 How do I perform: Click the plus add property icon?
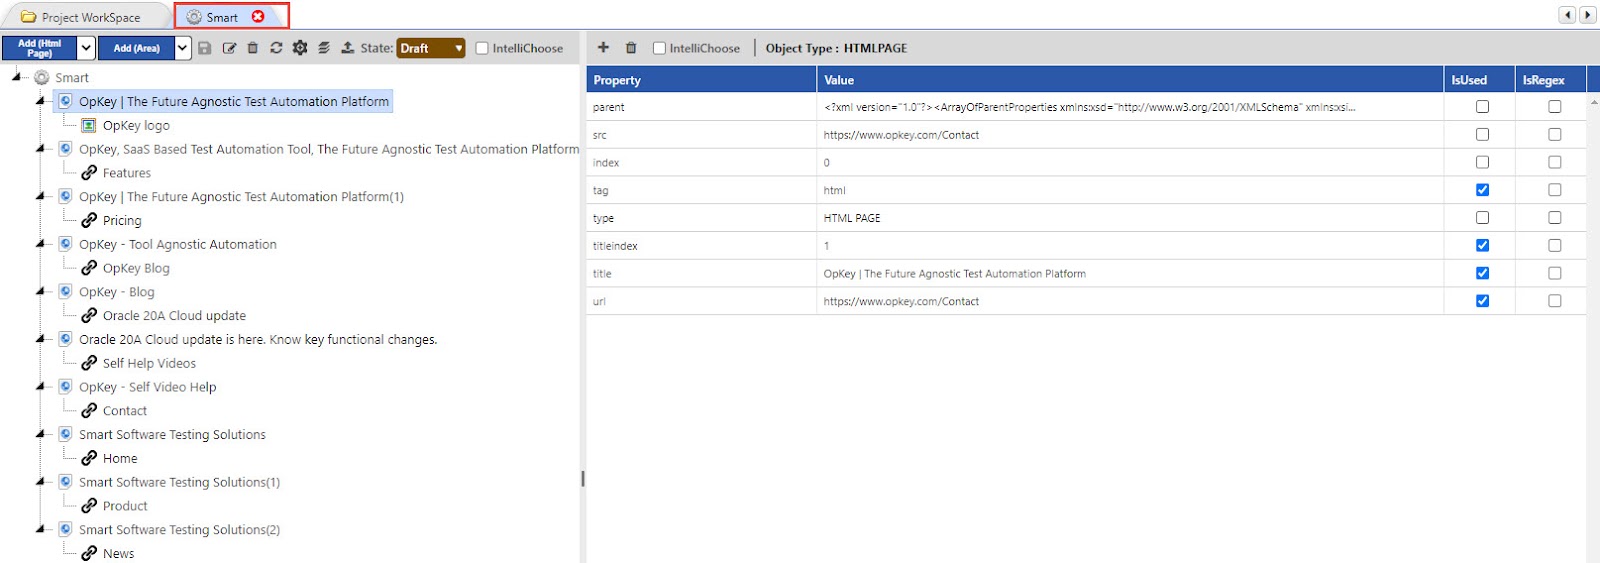pyautogui.click(x=603, y=47)
